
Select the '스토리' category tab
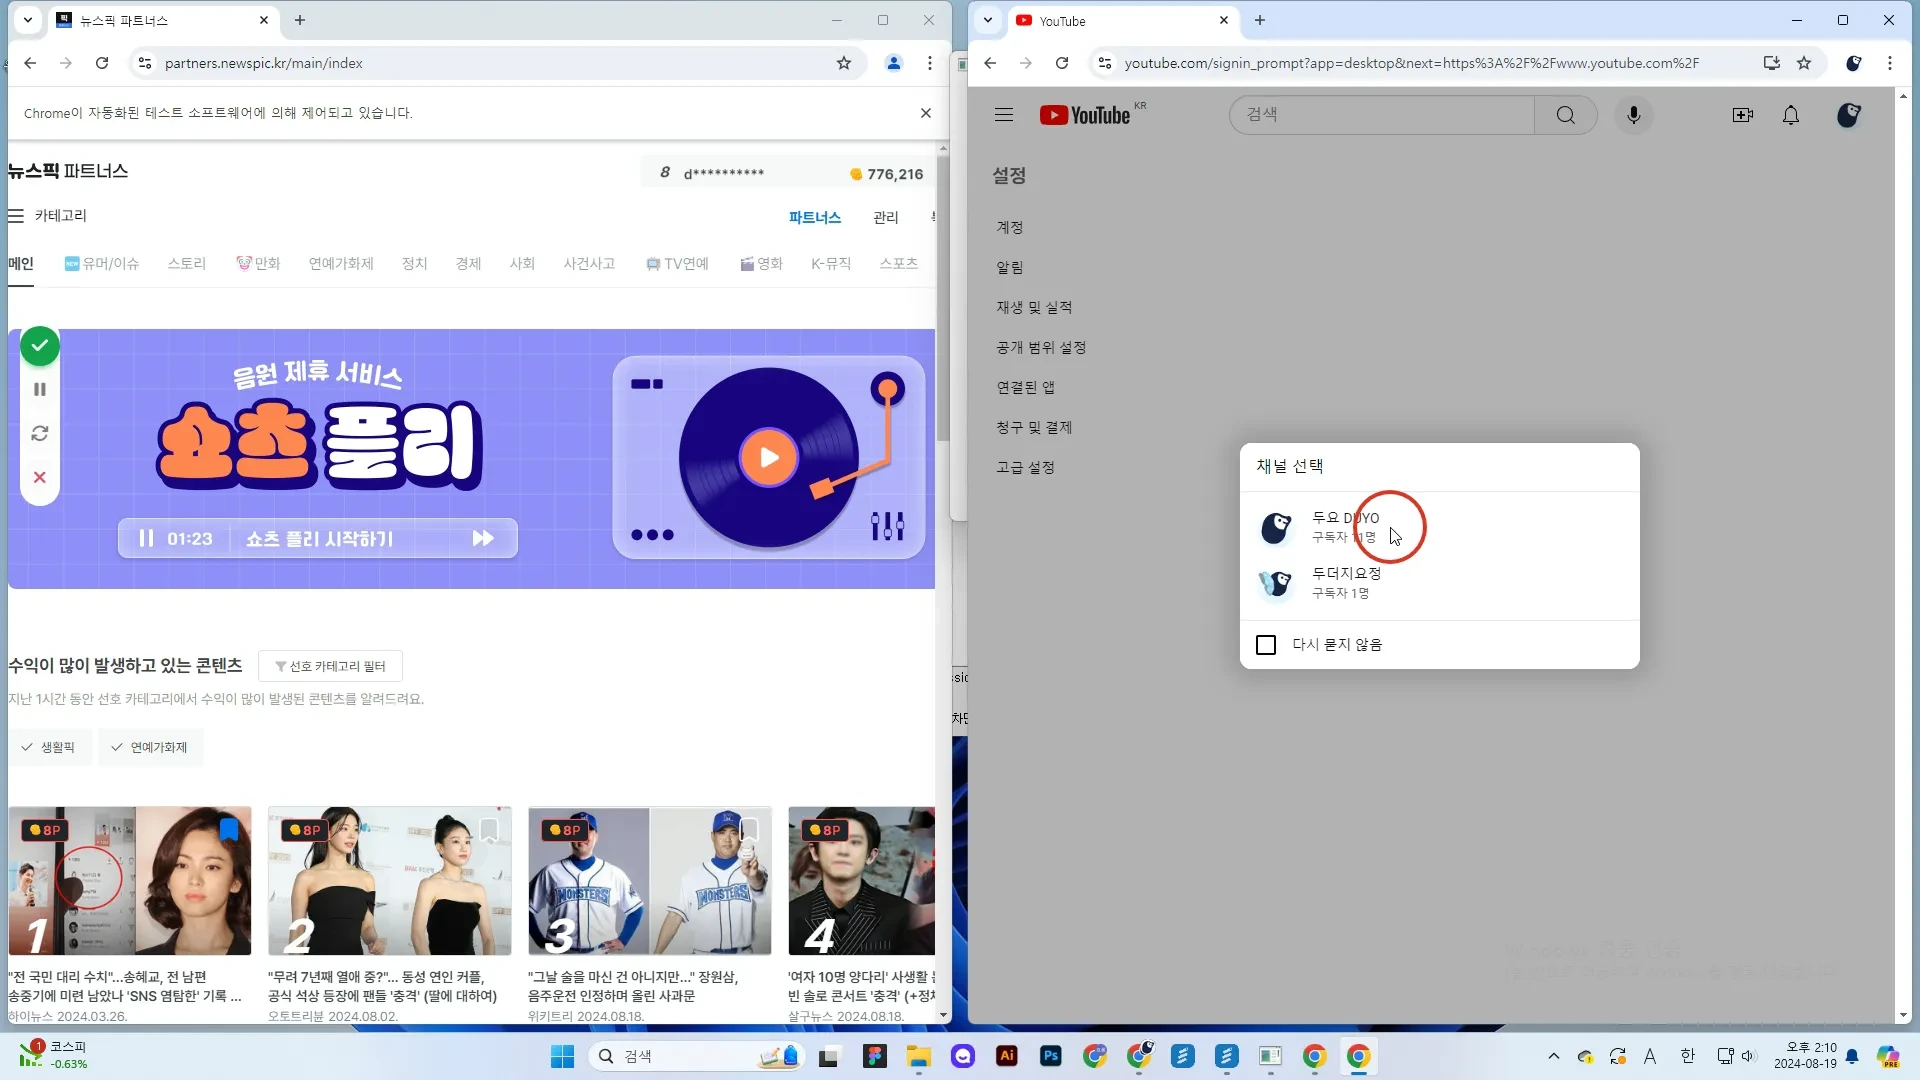click(x=186, y=263)
